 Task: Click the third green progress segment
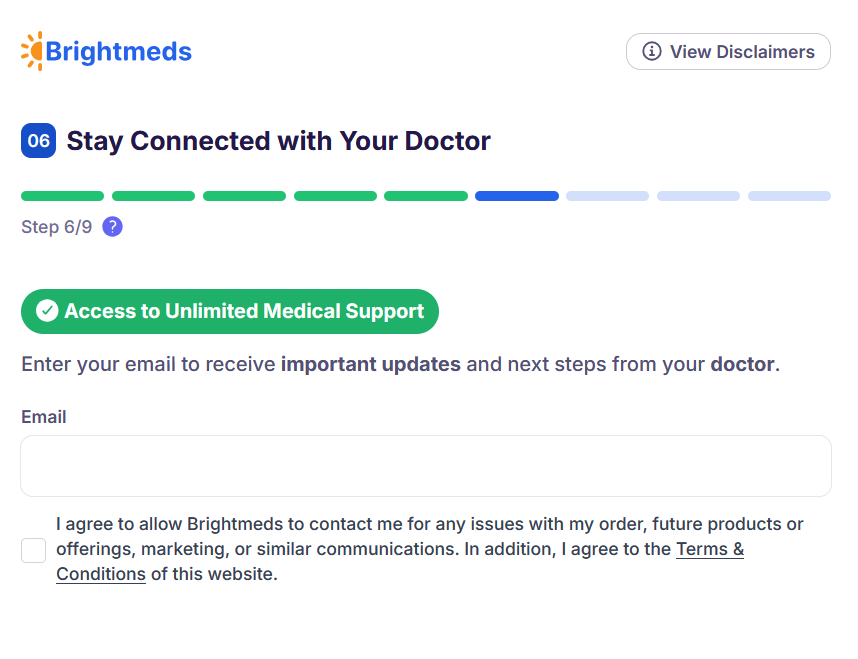tap(244, 196)
